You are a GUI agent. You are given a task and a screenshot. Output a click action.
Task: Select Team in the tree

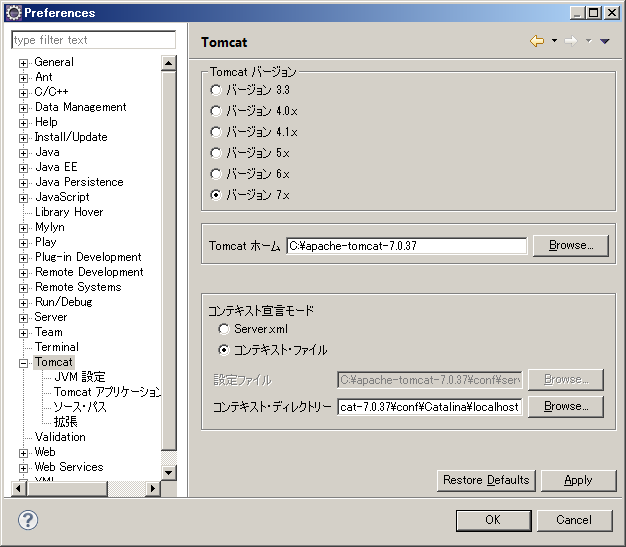pos(48,332)
